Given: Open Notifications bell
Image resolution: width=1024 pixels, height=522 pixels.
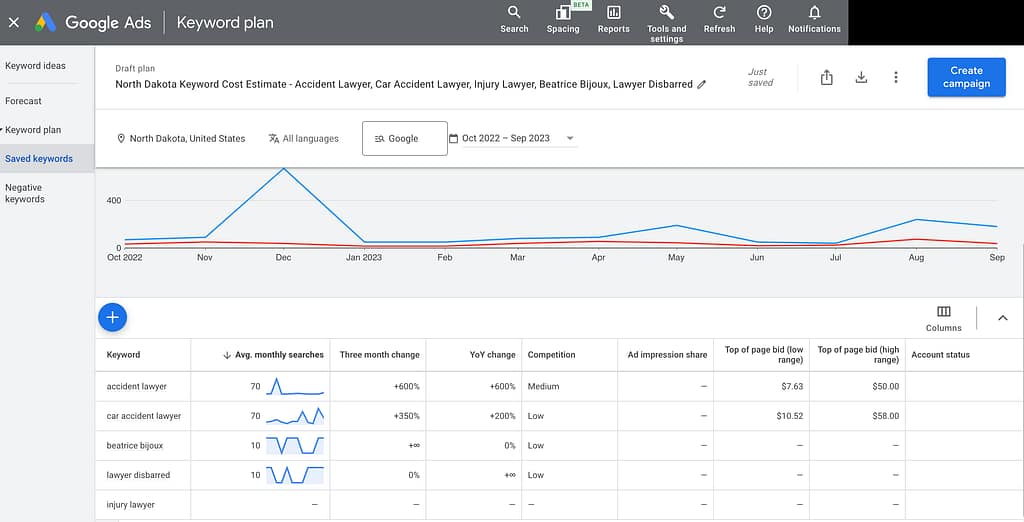Looking at the screenshot, I should [814, 20].
